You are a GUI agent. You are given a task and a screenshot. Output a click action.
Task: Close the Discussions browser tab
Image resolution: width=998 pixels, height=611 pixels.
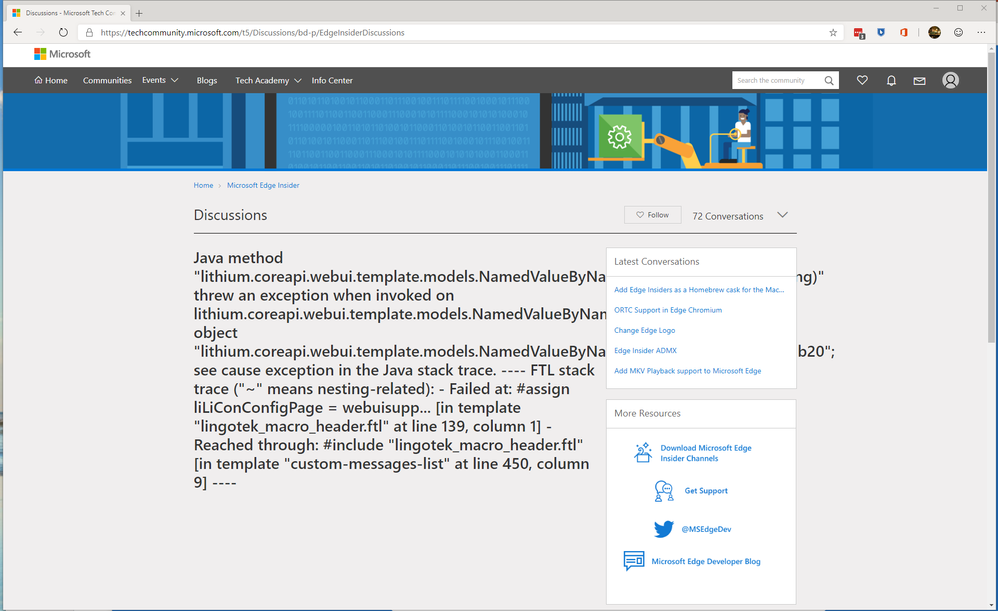pos(123,13)
